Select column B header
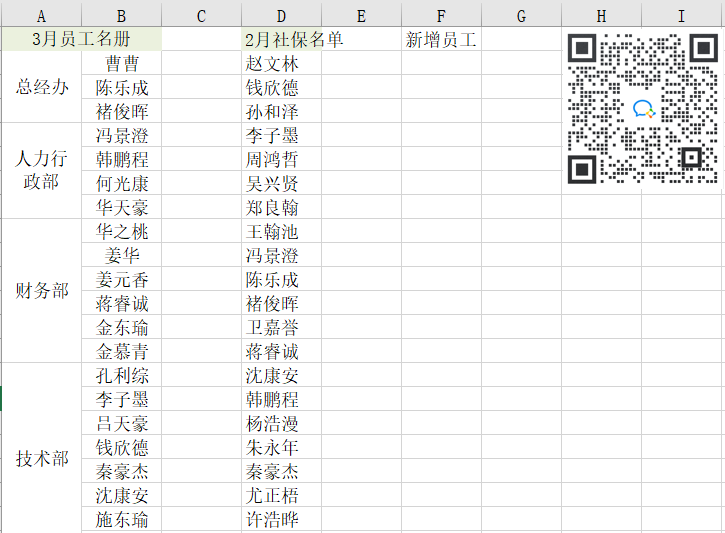The width and height of the screenshot is (725, 533). (x=121, y=16)
